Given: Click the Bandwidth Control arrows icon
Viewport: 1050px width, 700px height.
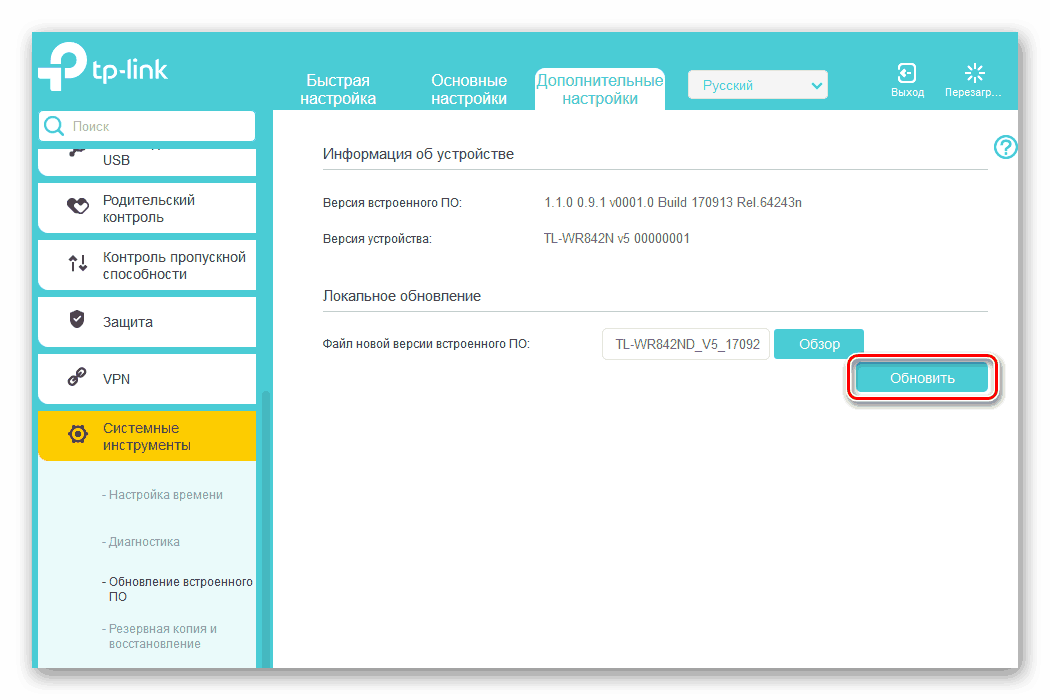Looking at the screenshot, I should [78, 263].
